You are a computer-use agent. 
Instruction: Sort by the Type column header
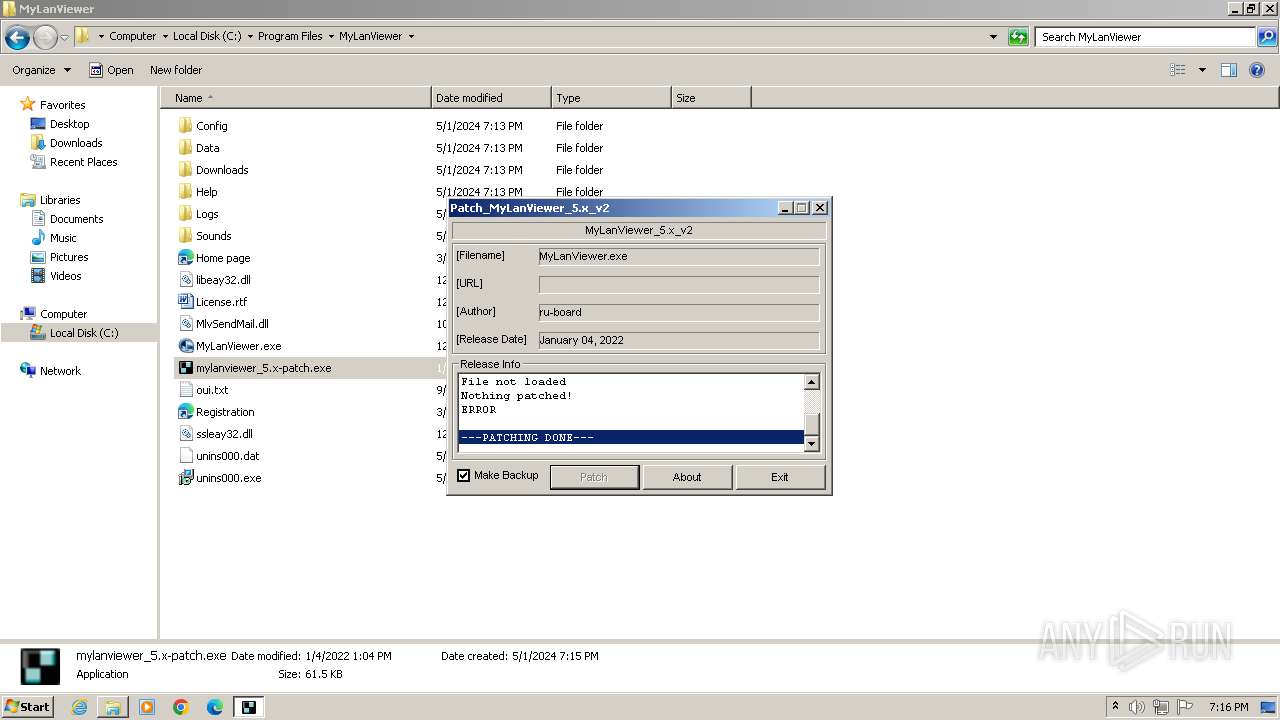pos(611,98)
